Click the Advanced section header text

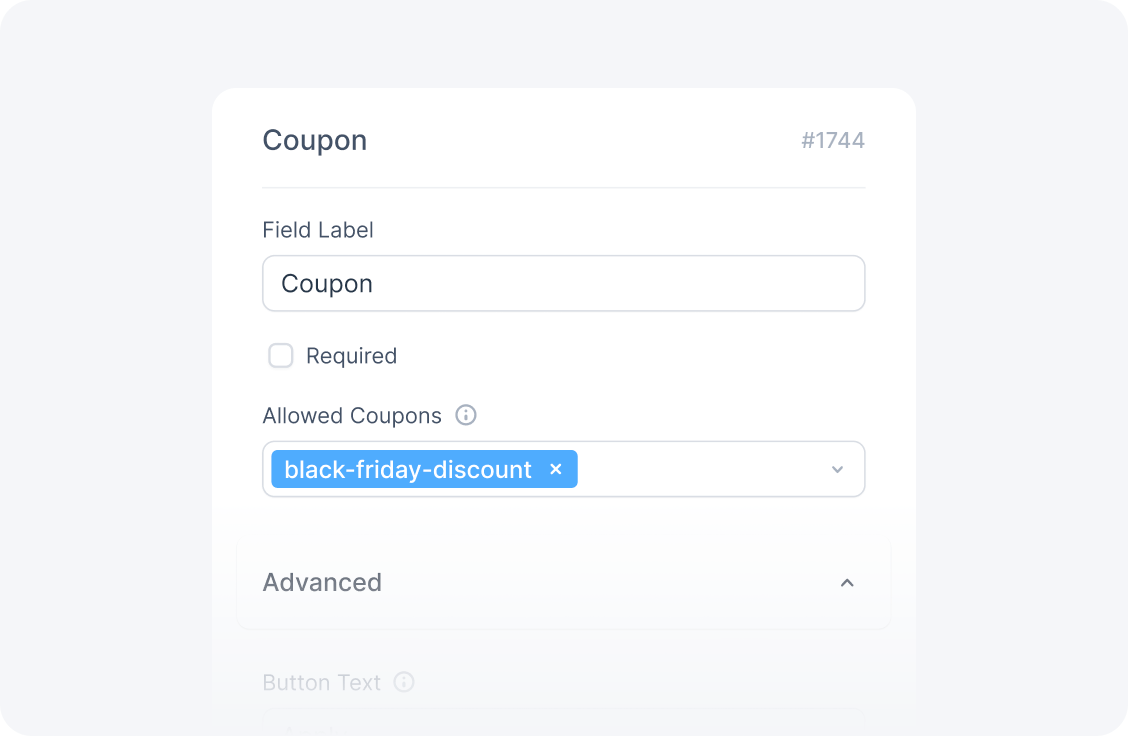click(x=322, y=582)
